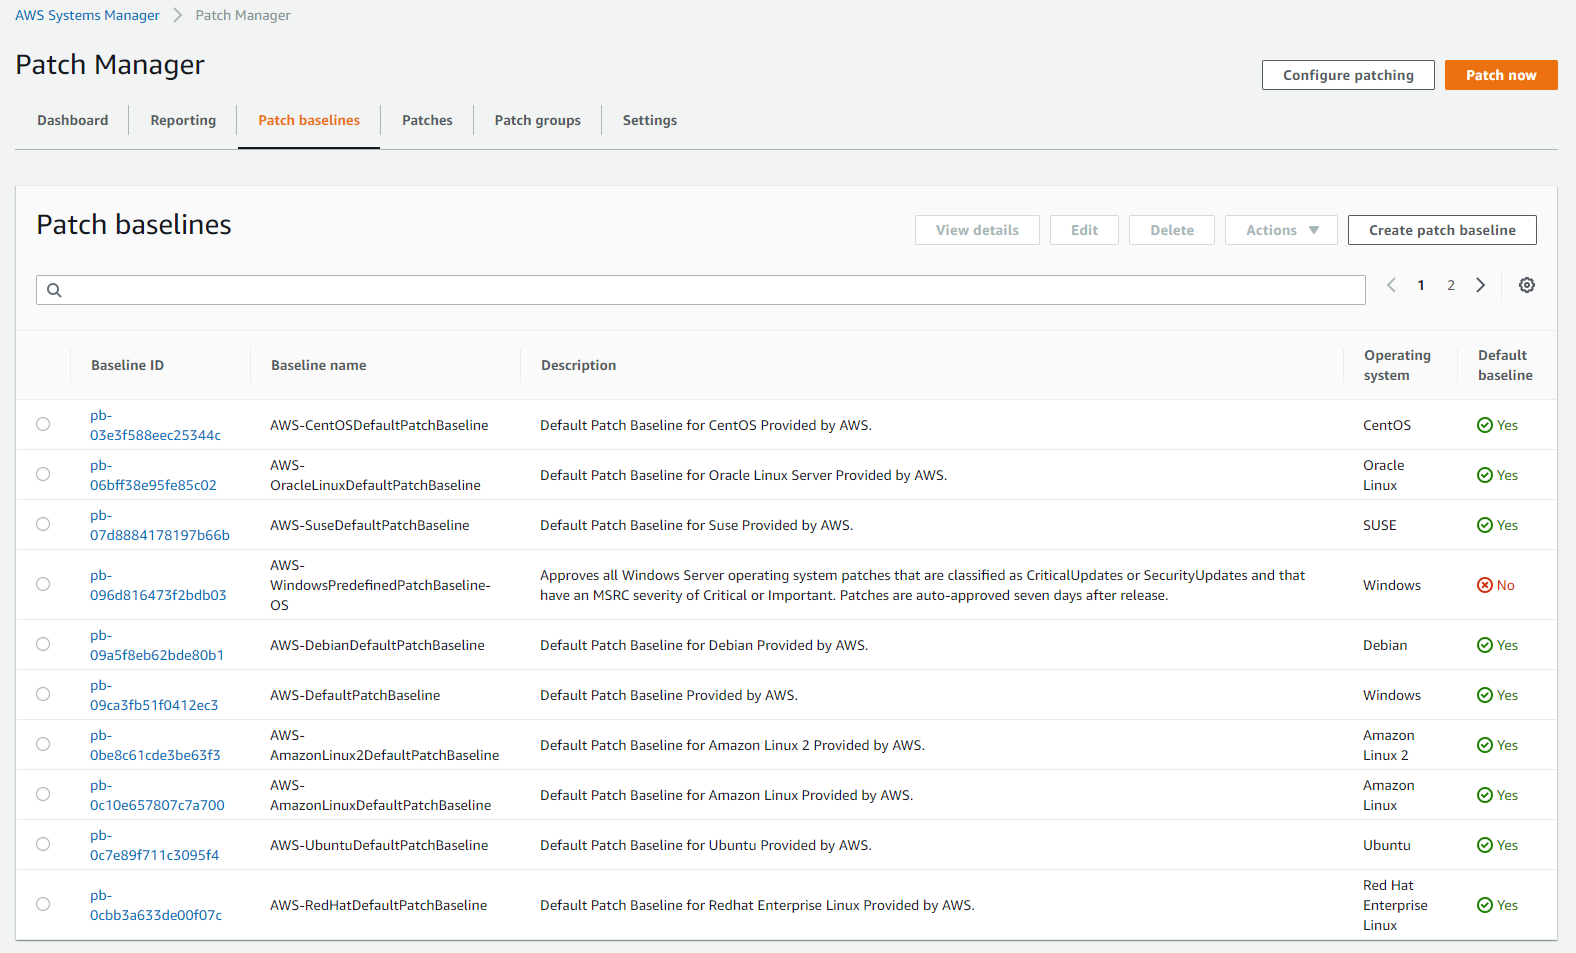Expand the Actions dropdown menu
Screen dimensions: 1576x953
click(1281, 230)
